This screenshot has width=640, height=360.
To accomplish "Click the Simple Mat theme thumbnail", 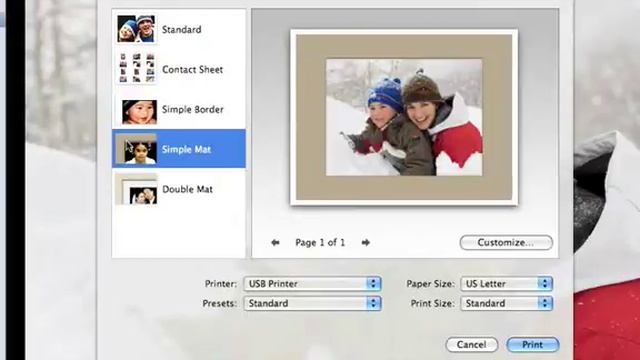I will tap(136, 149).
